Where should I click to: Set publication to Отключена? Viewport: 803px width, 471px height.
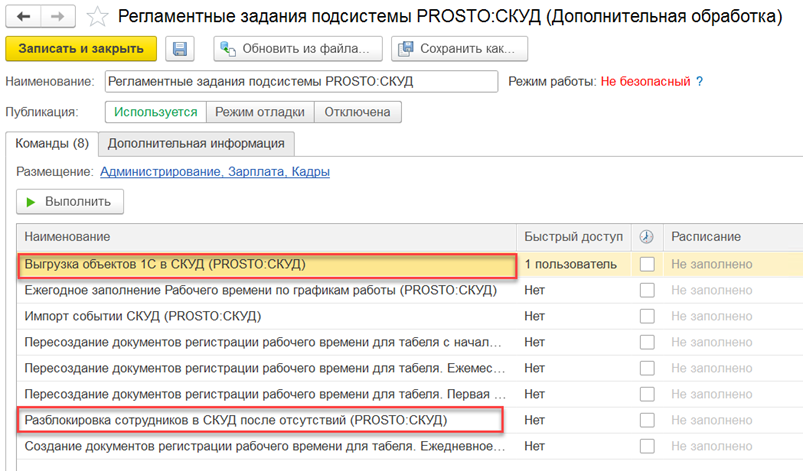358,113
